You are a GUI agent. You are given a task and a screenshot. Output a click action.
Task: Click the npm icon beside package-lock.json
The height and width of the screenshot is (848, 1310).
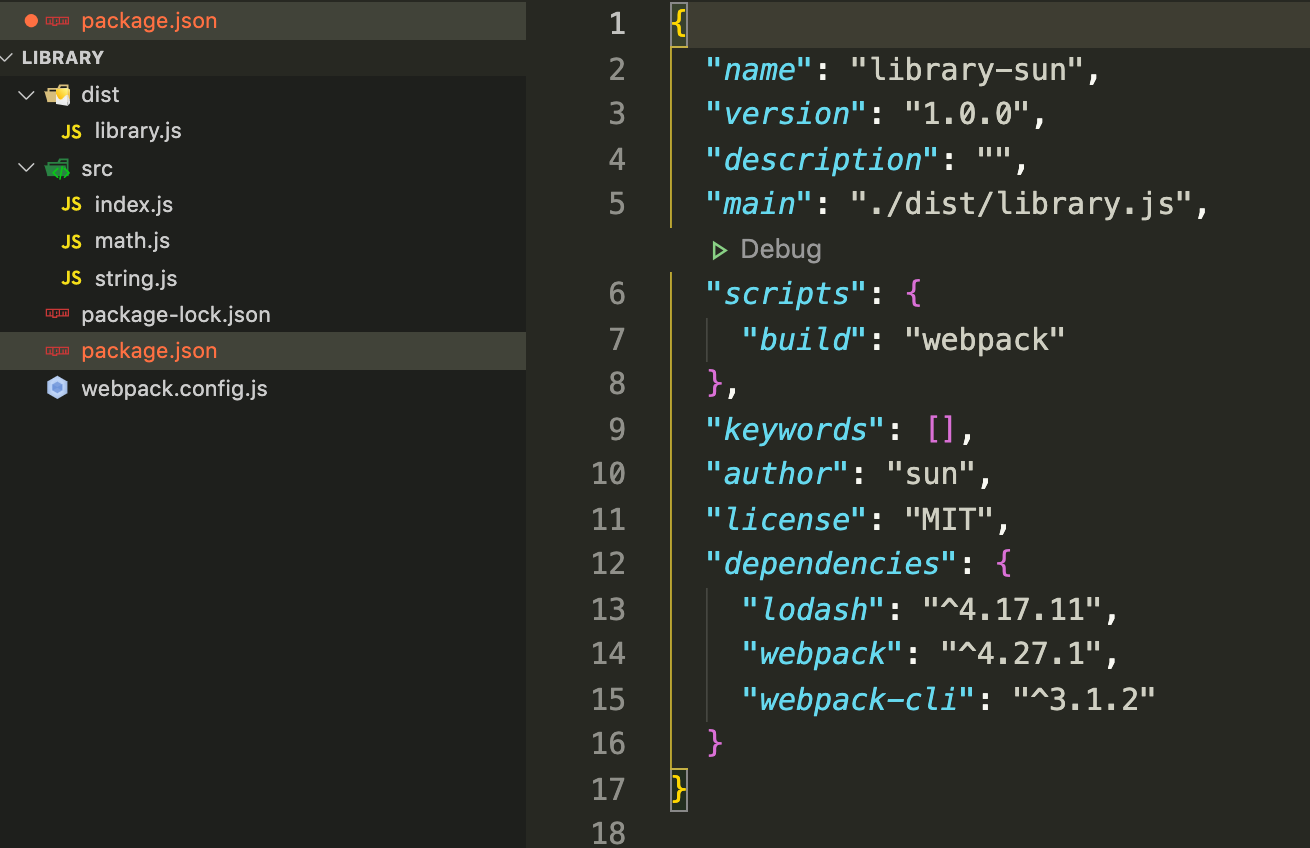pos(56,314)
